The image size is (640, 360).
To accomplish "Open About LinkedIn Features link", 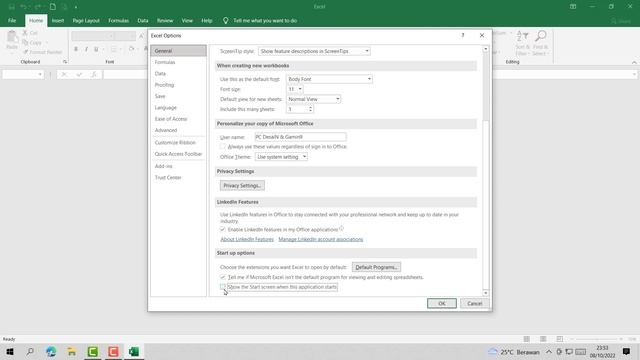I will (x=247, y=239).
